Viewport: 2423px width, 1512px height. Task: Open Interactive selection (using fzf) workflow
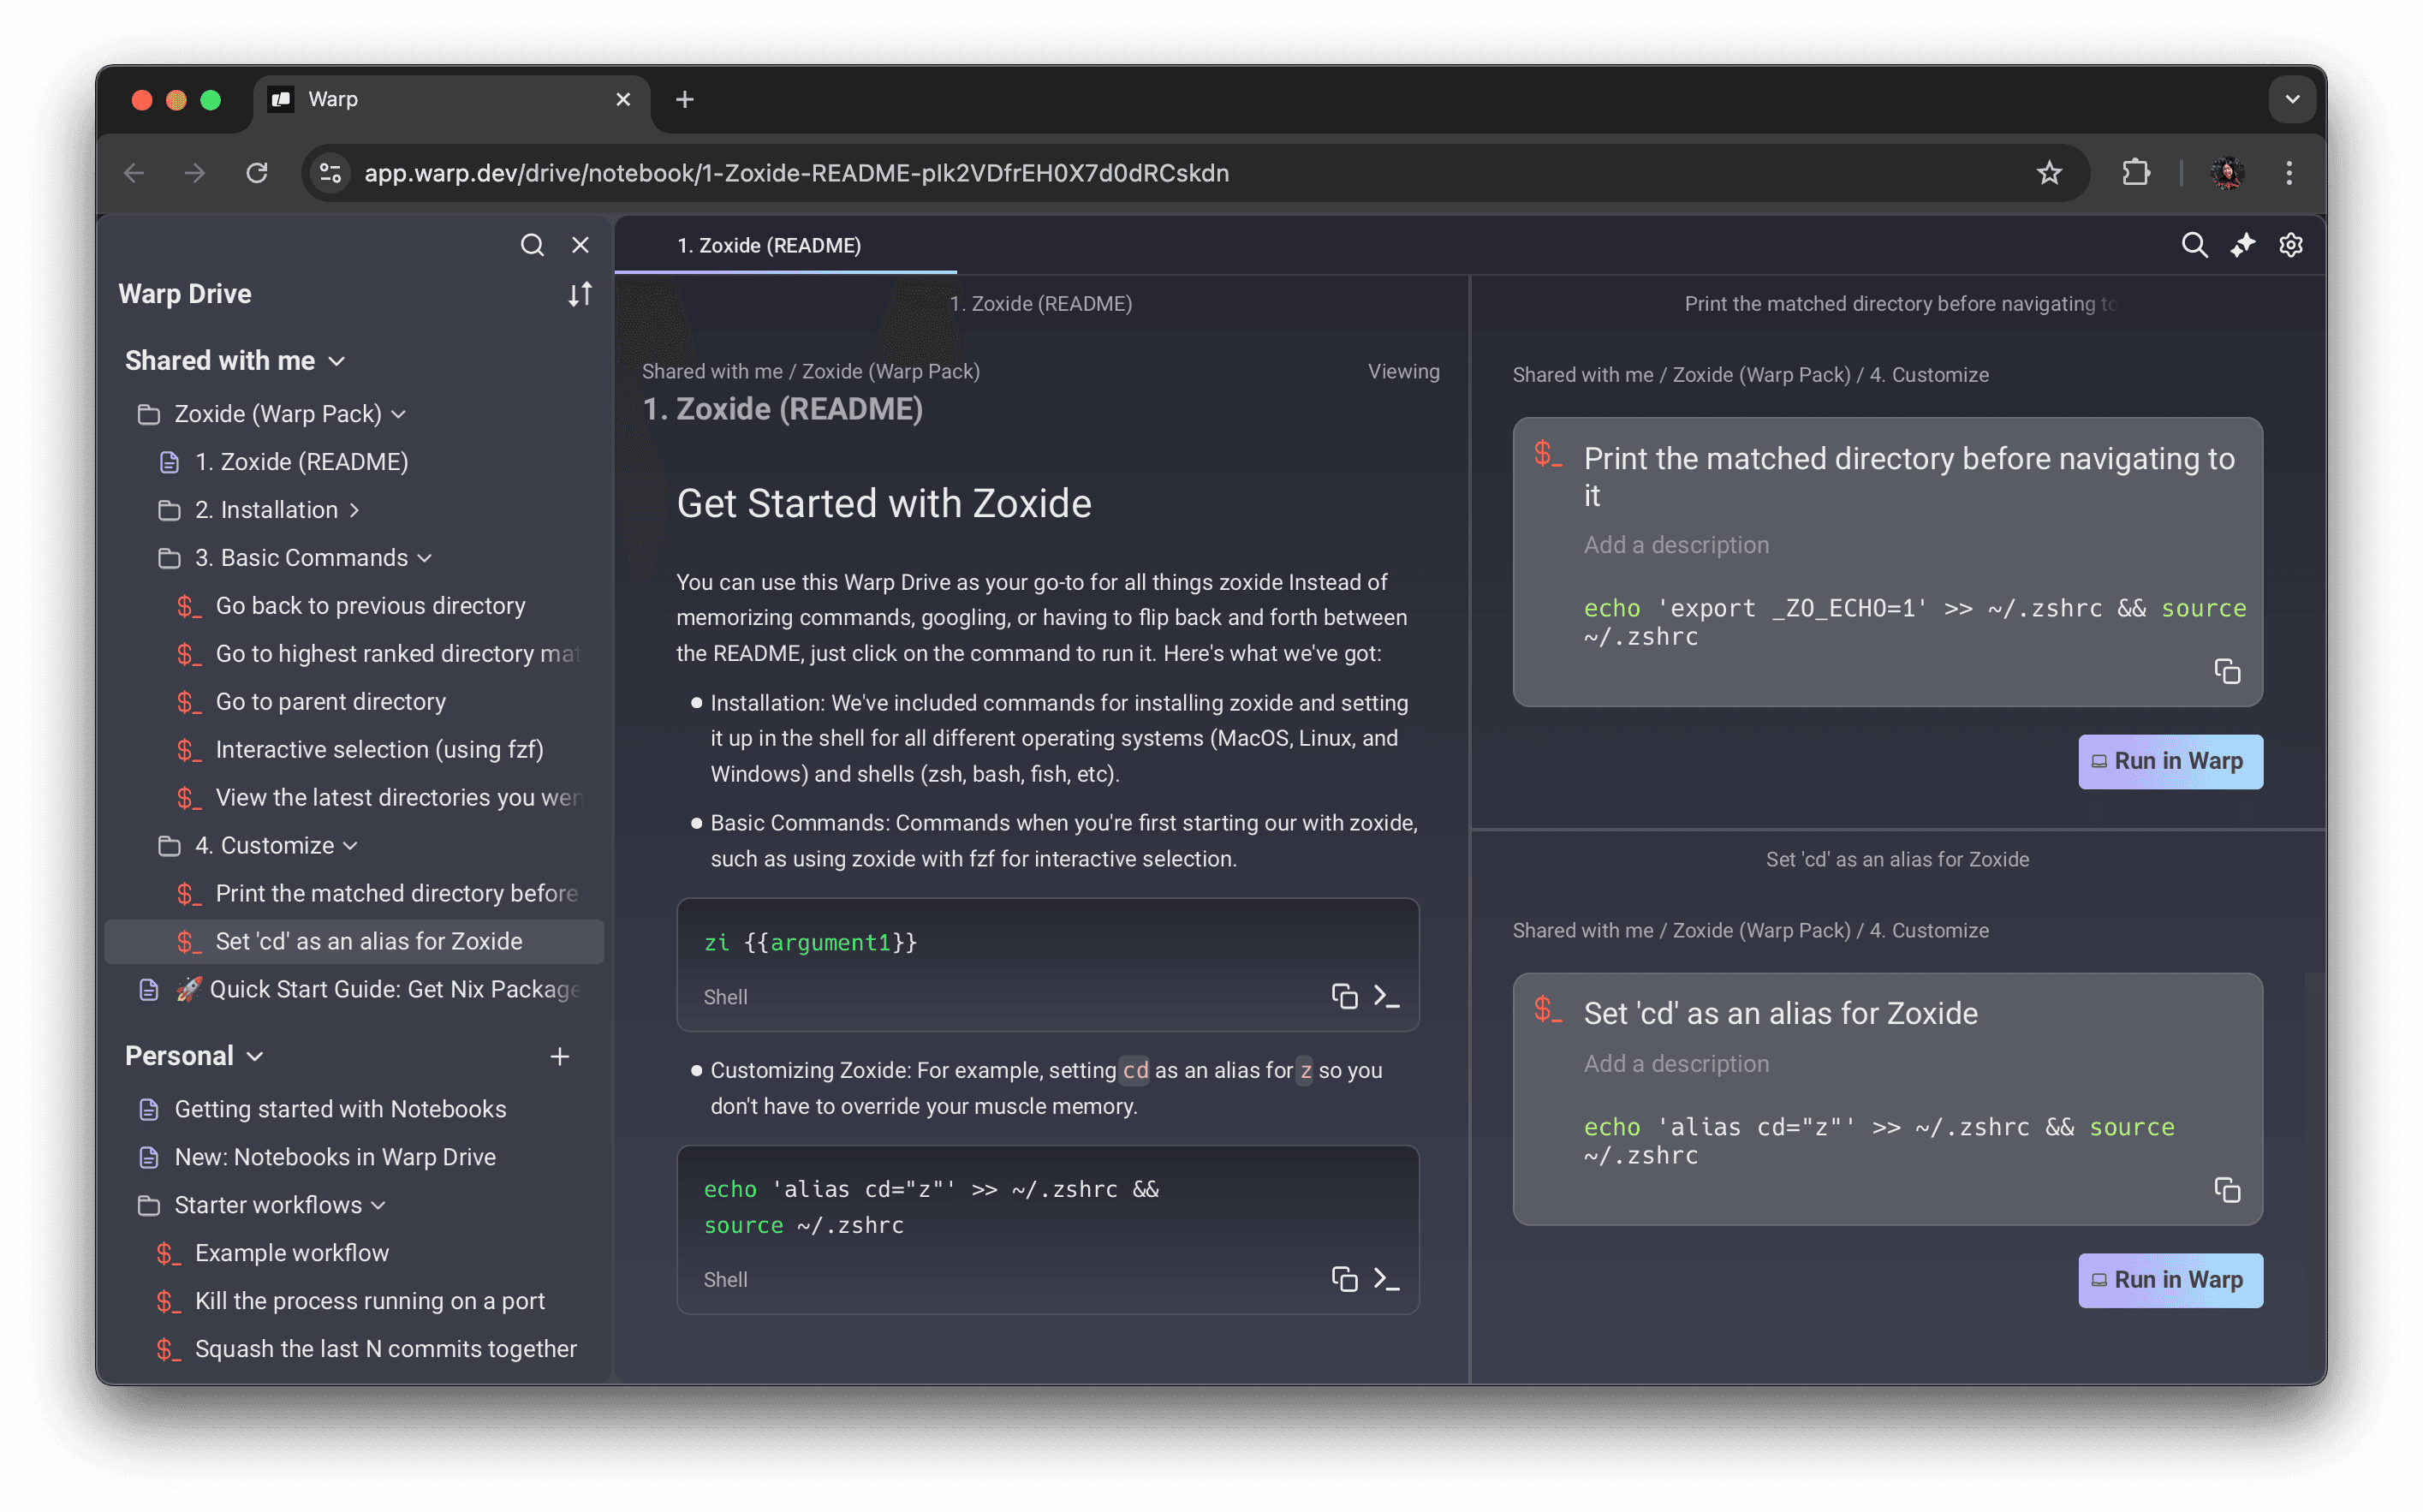[x=379, y=749]
